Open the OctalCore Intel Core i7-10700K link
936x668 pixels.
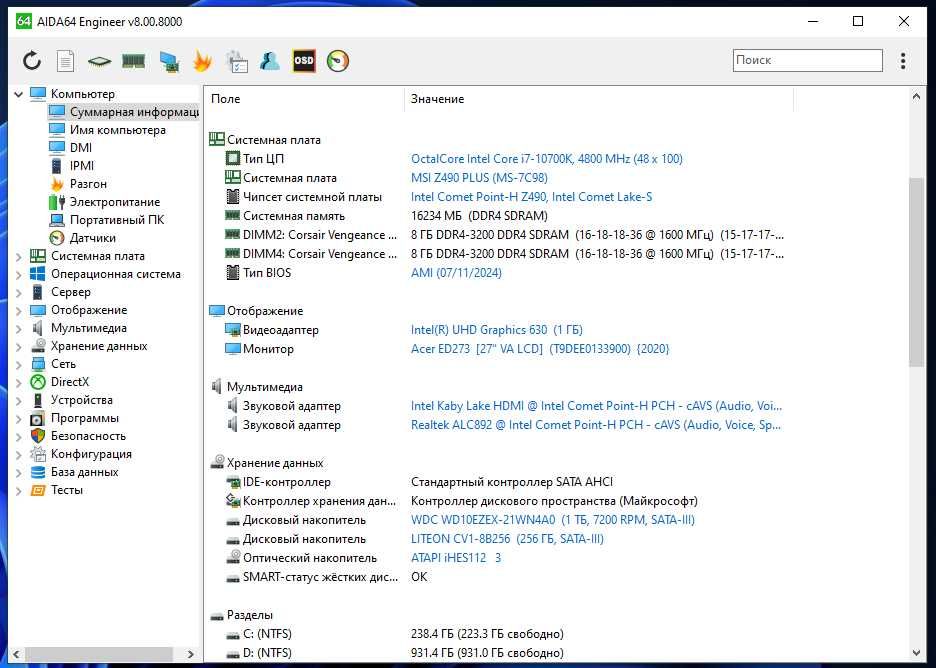[x=546, y=159]
